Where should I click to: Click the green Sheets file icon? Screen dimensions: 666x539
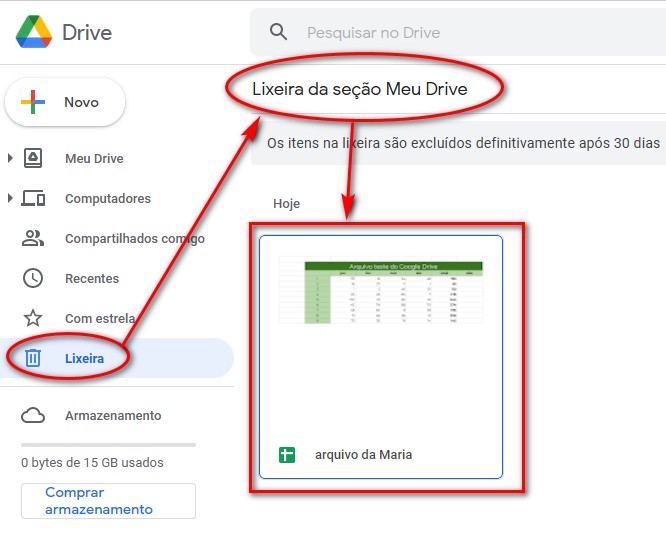(287, 455)
